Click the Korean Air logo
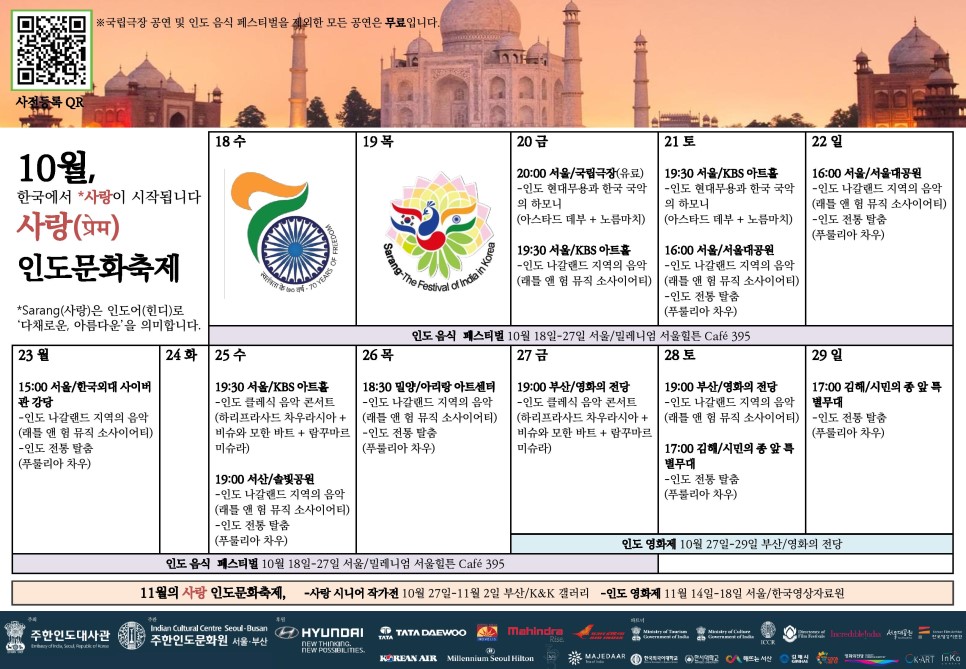Screen dimensions: 966x669 coord(408,658)
